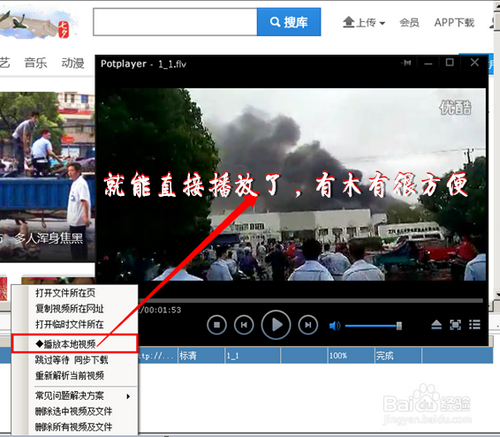Click the Potplayer title text
Screen dimensions: 500x437
point(143,64)
